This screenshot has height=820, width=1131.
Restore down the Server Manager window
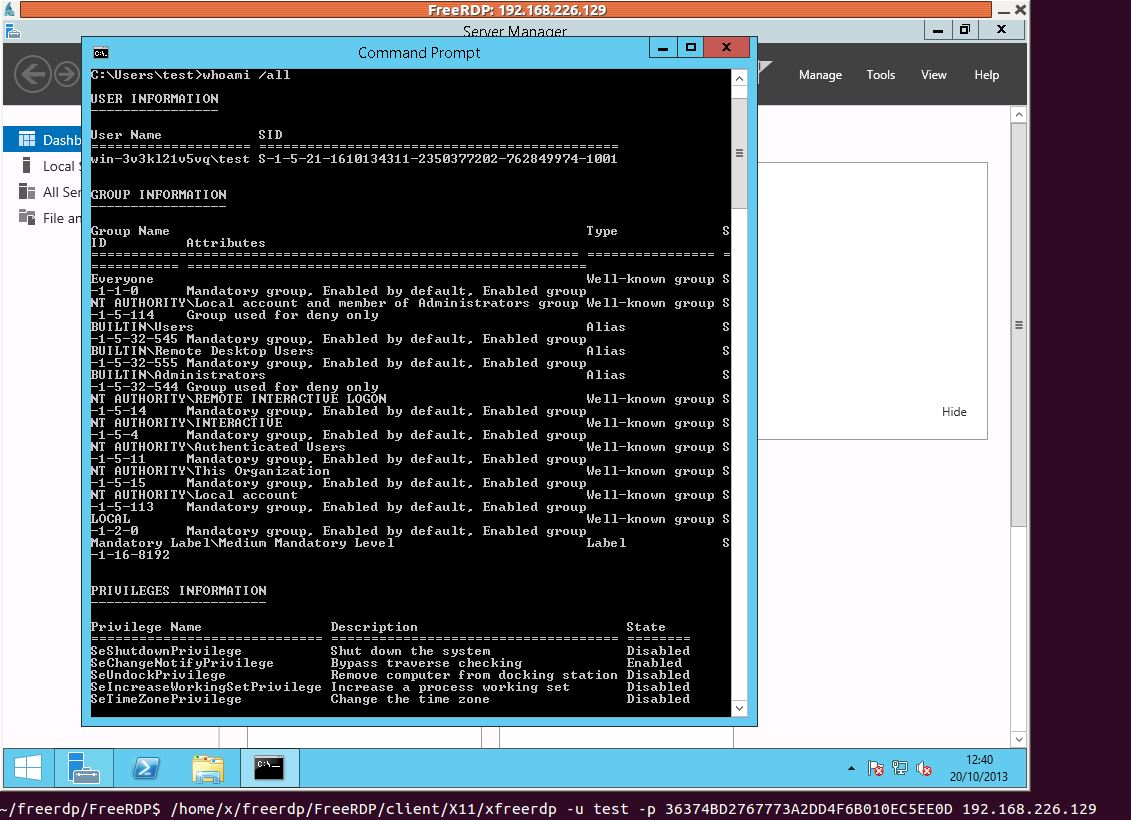pyautogui.click(x=965, y=30)
